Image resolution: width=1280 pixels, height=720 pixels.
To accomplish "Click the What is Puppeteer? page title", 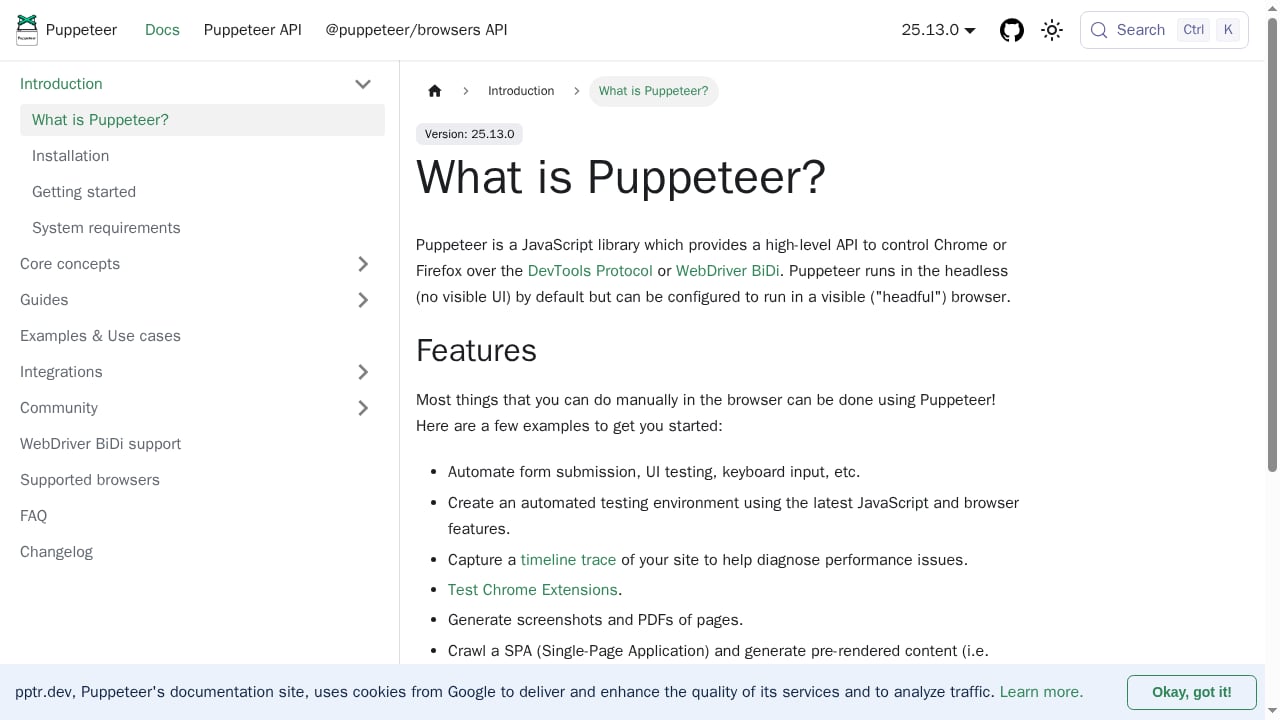I will point(621,177).
